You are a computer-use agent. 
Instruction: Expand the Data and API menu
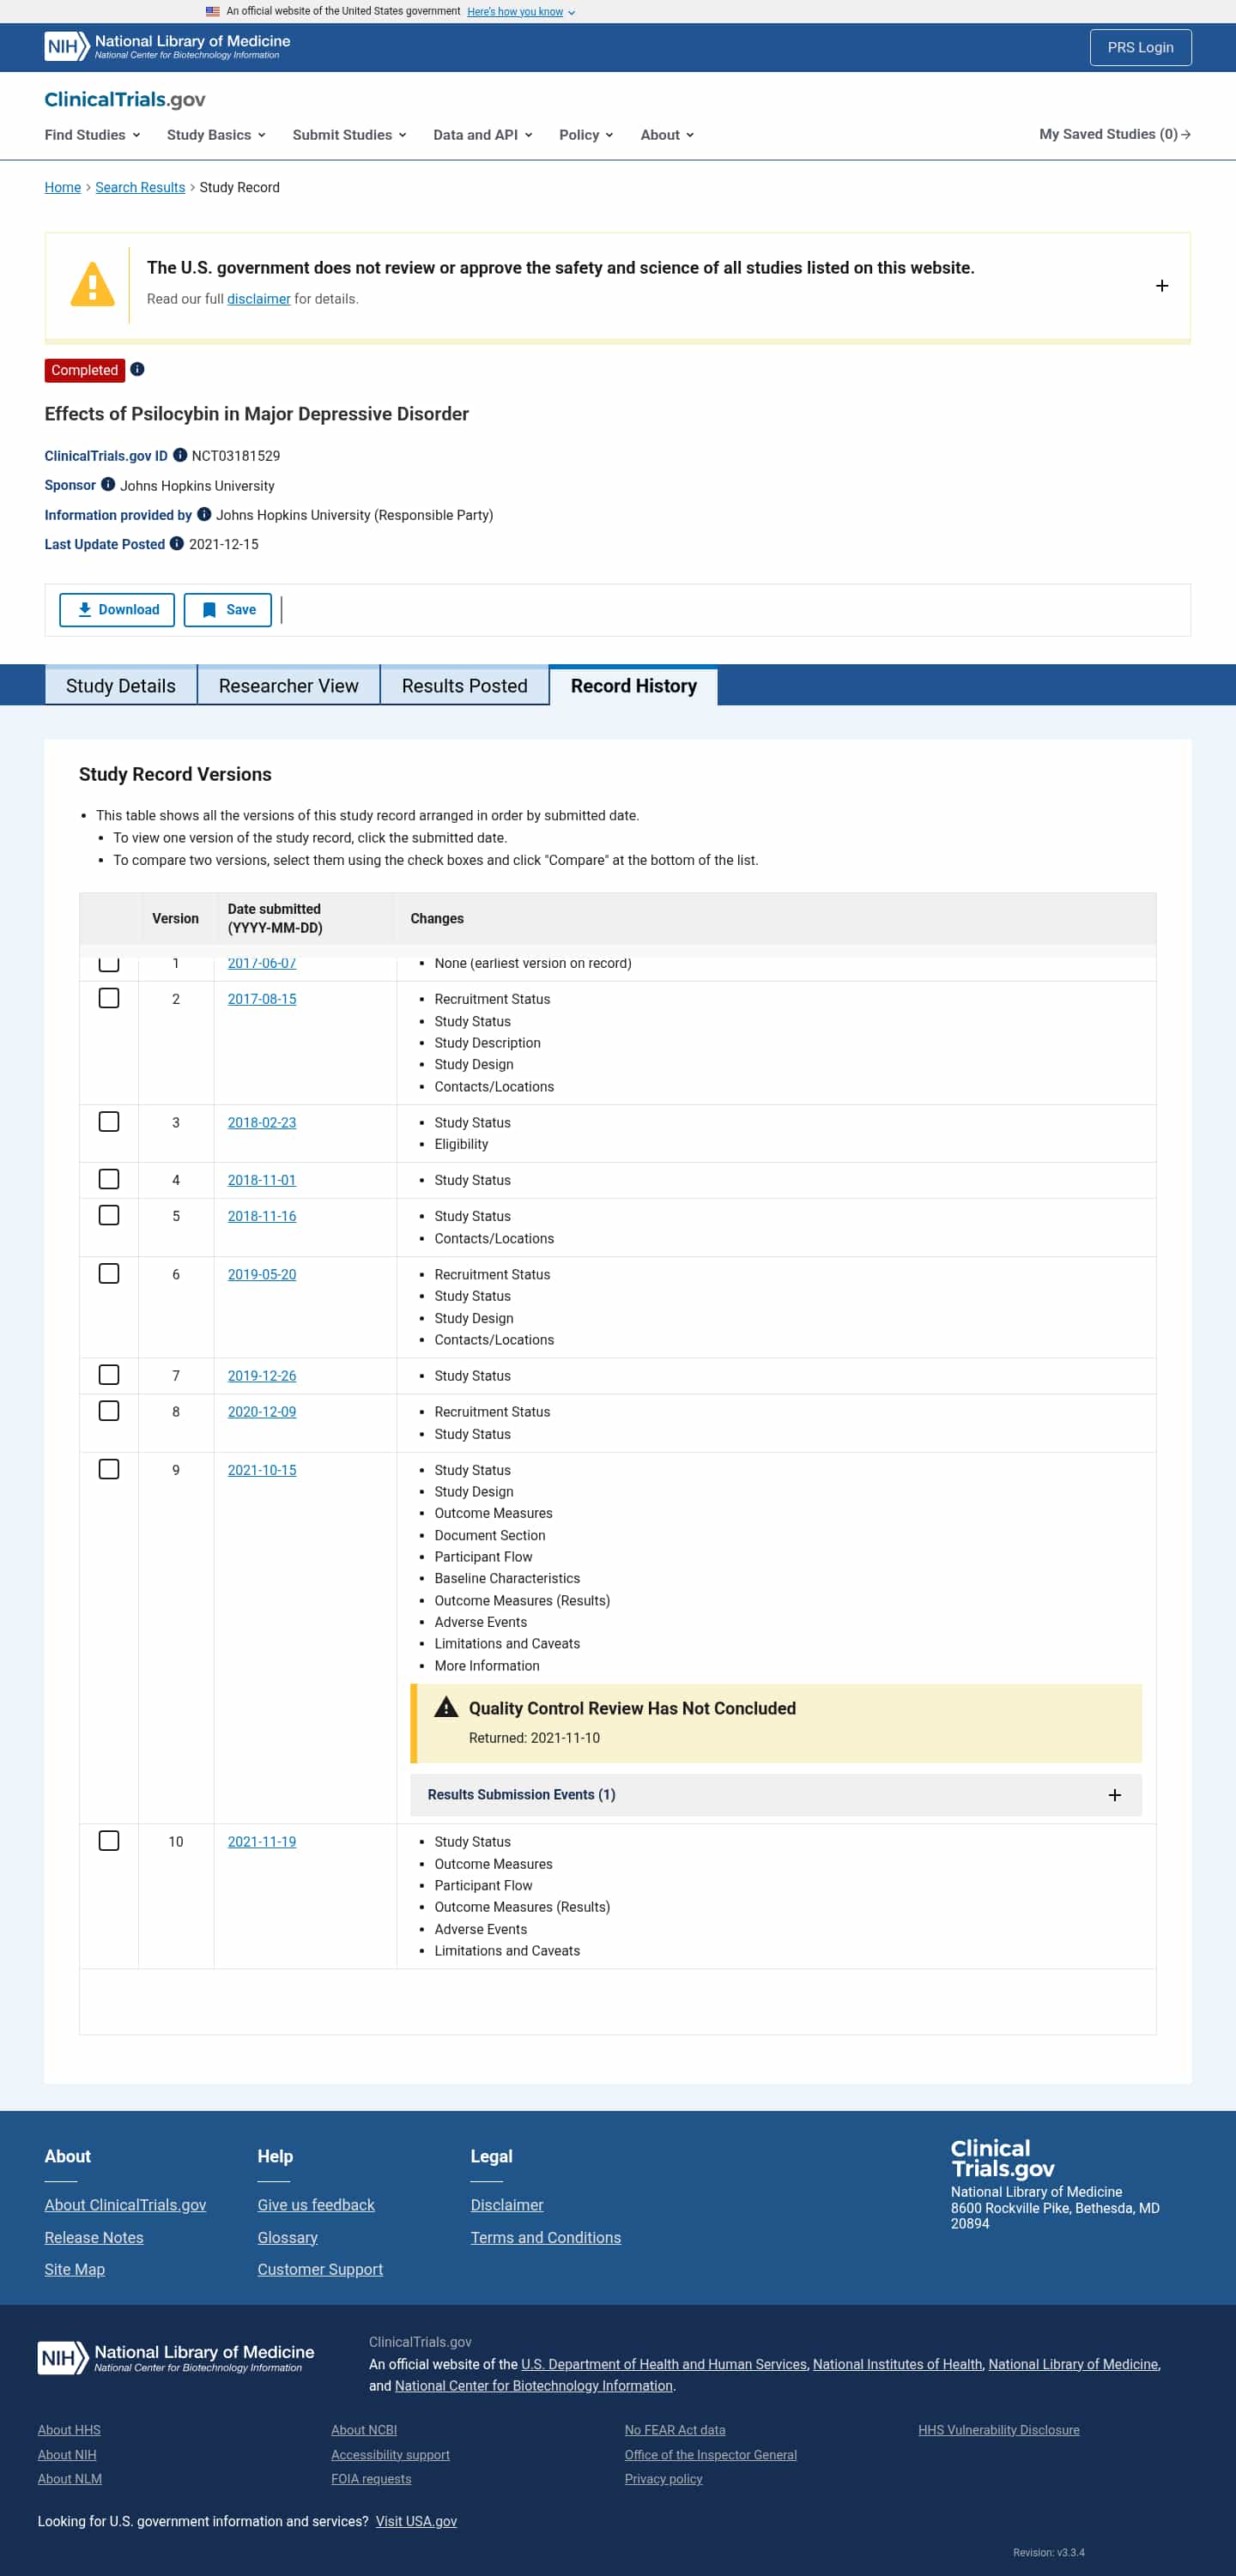click(x=483, y=135)
